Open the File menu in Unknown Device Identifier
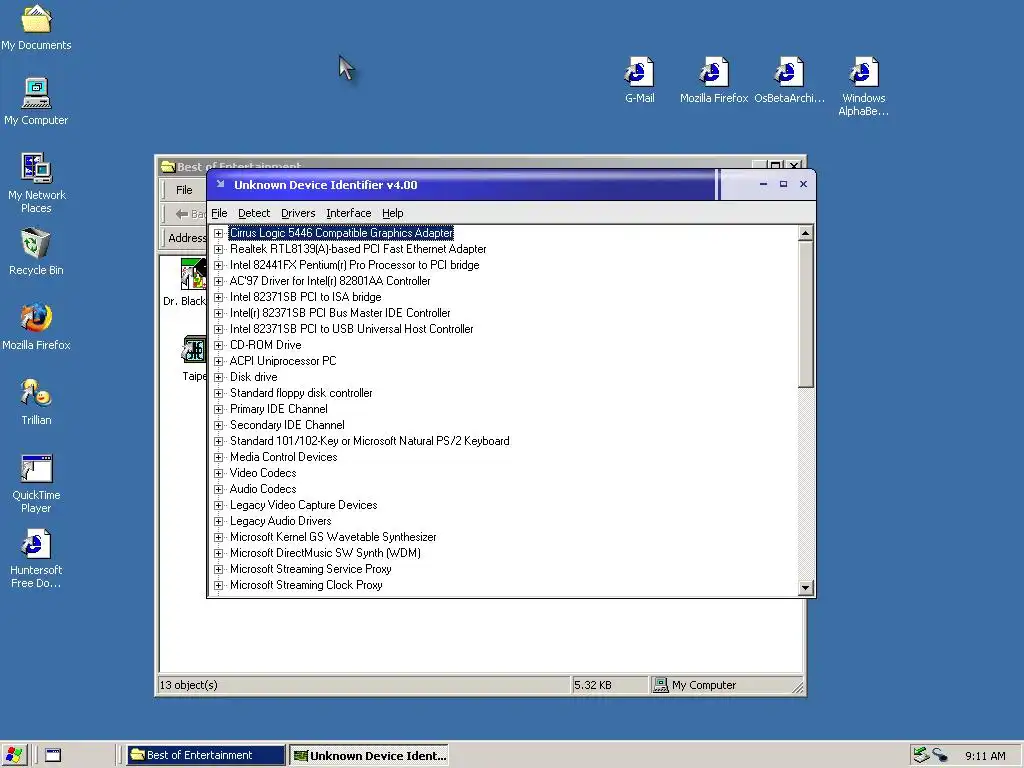Screen dimensions: 1024x768 click(219, 213)
